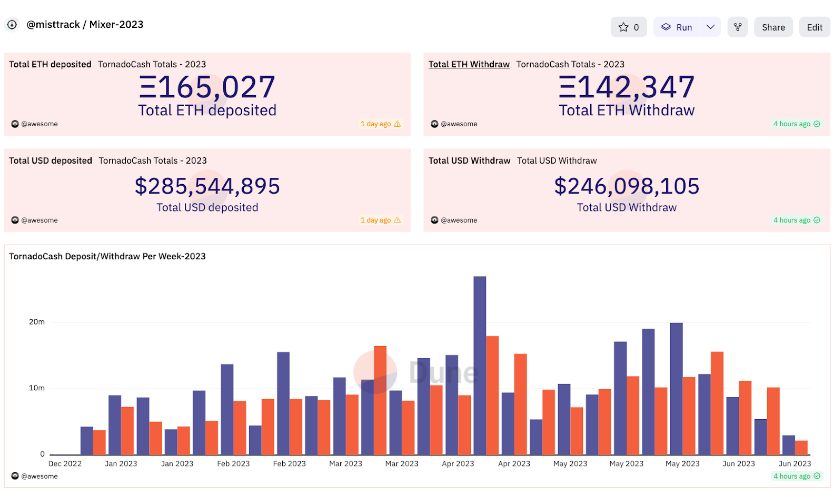The height and width of the screenshot is (494, 835).
Task: Click the Share button
Action: point(773,27)
